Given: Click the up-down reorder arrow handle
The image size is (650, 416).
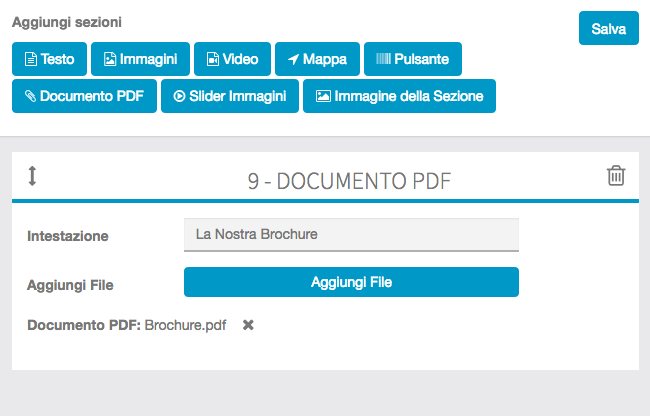Looking at the screenshot, I should coord(32,176).
